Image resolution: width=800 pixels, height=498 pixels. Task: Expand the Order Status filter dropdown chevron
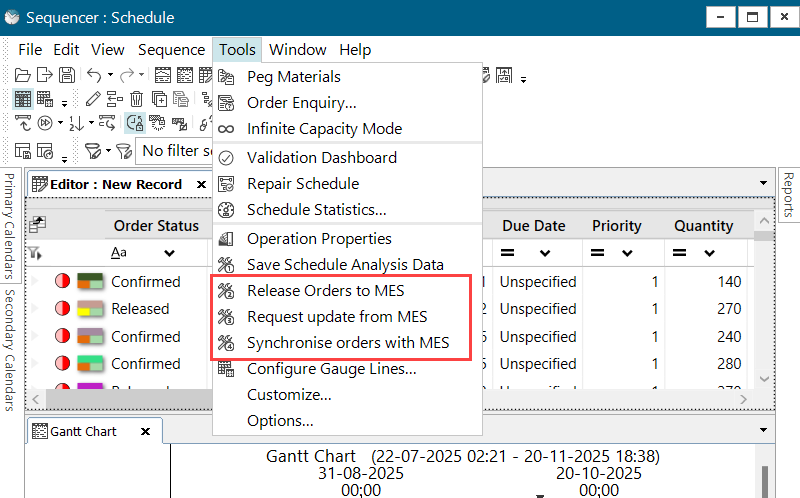(168, 253)
